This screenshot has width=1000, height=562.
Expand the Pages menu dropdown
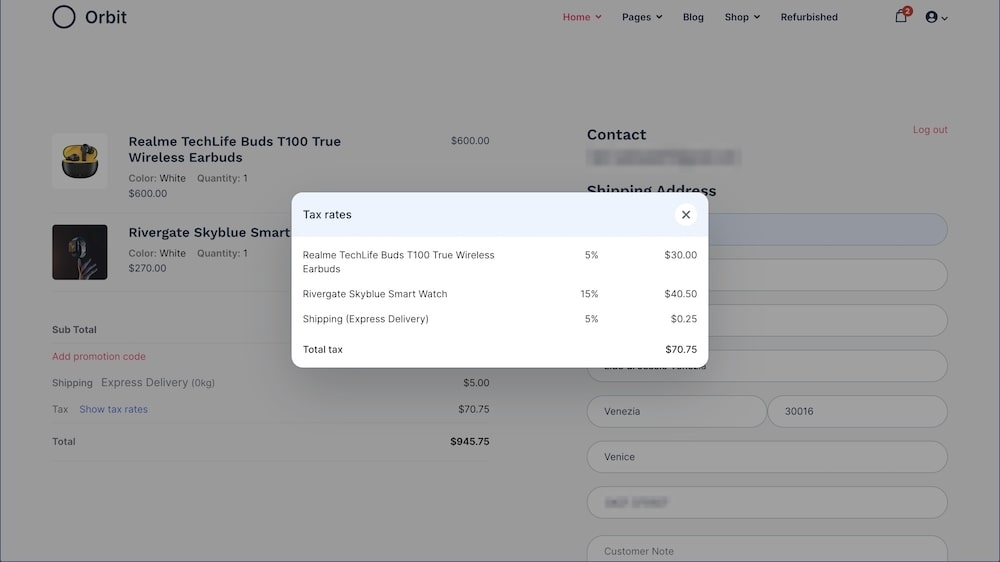pos(642,17)
